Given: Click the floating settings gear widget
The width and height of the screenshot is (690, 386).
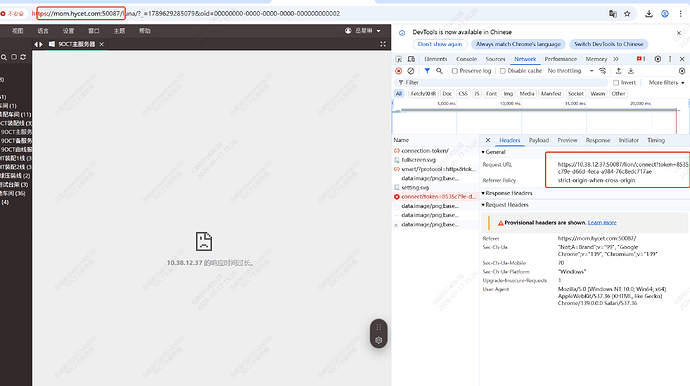Looking at the screenshot, I should (x=378, y=340).
